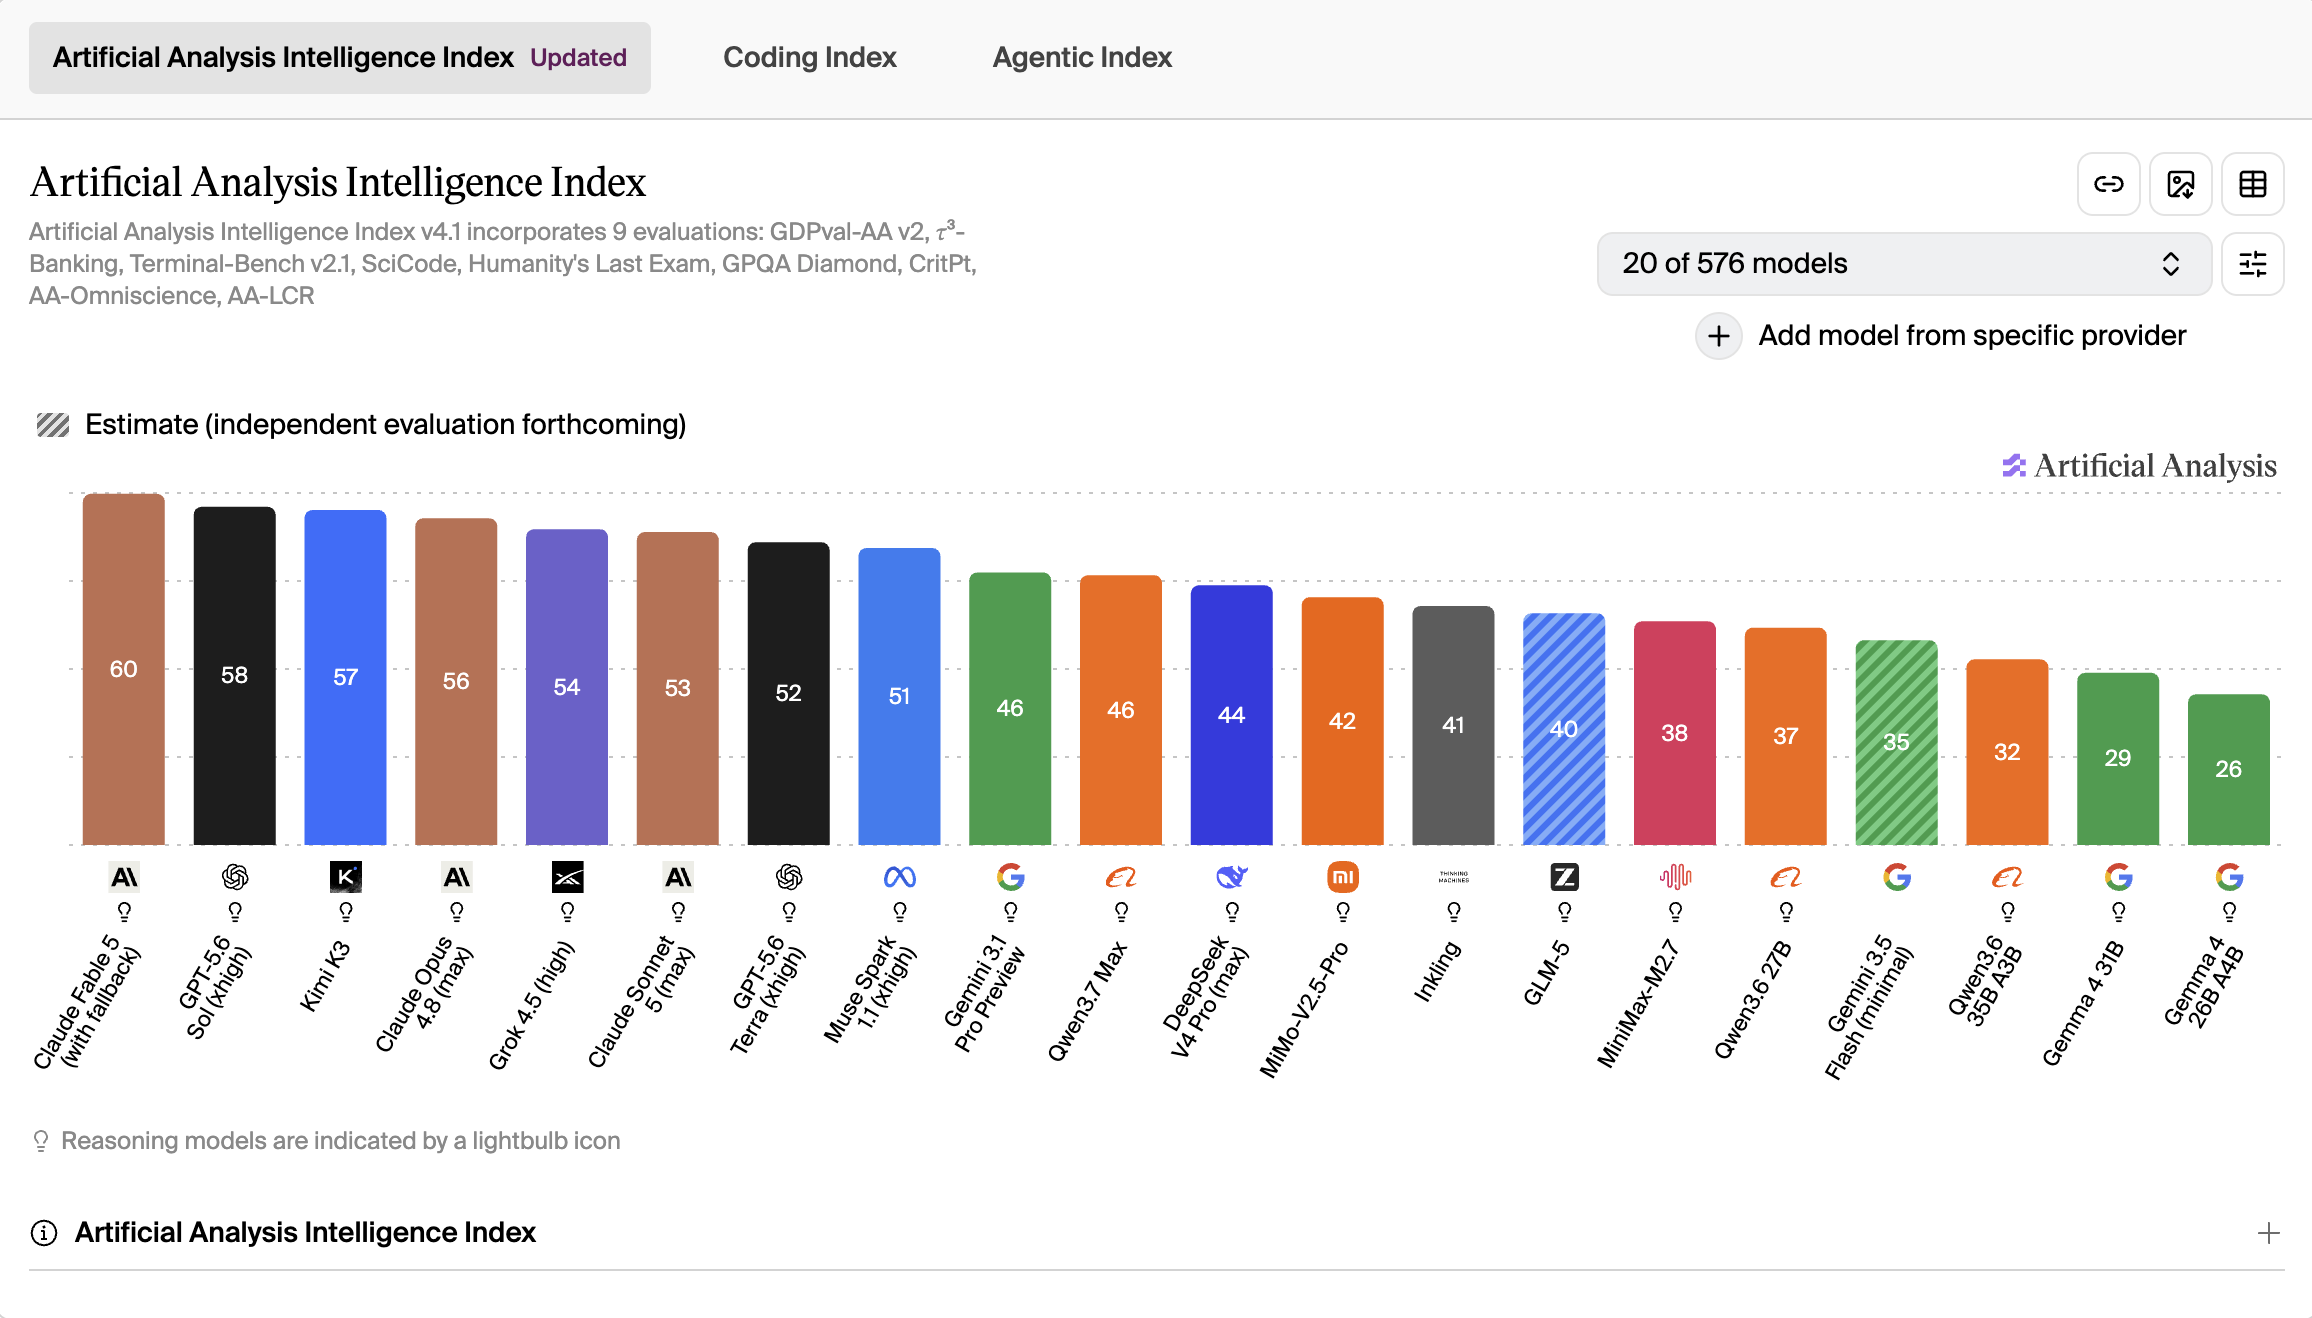Viewport: 2312px width, 1318px height.
Task: Download the chart as an image
Action: (2180, 184)
